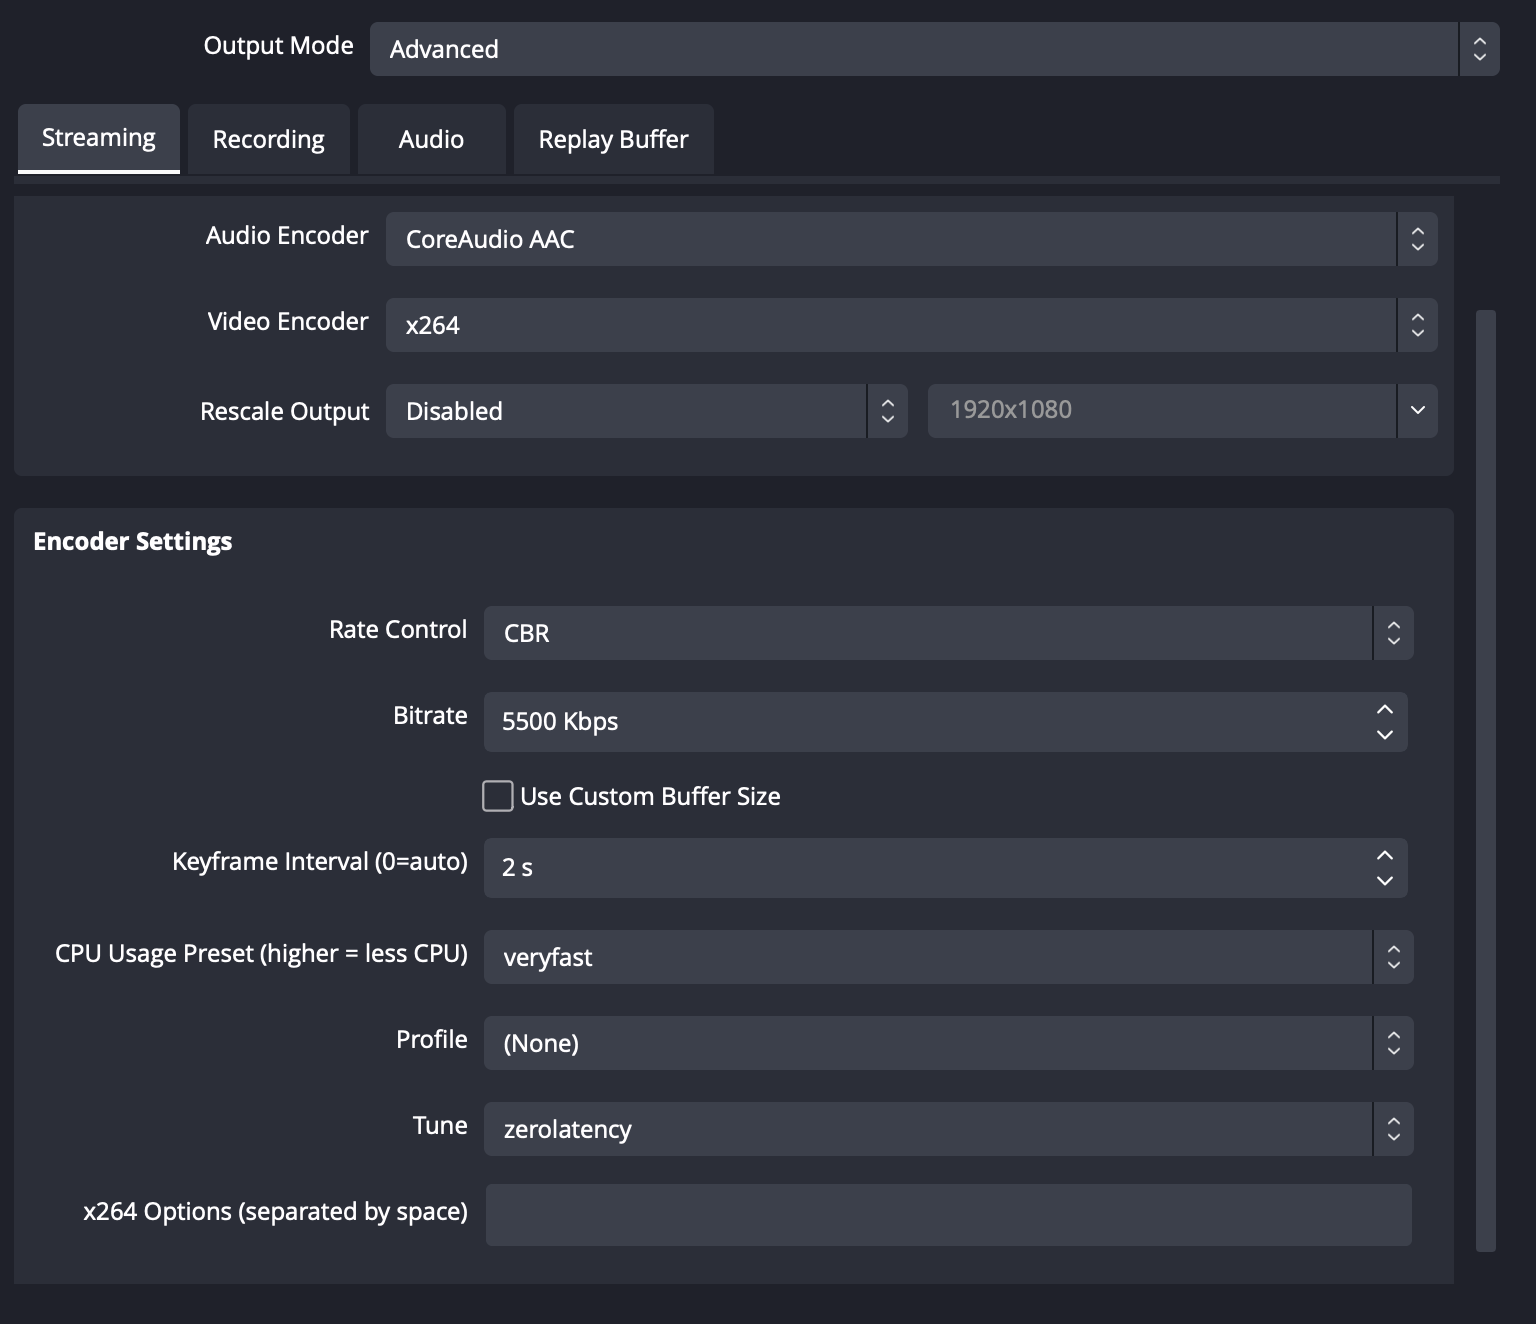
Task: Increase the Keyframe Interval value
Action: pyautogui.click(x=1385, y=855)
